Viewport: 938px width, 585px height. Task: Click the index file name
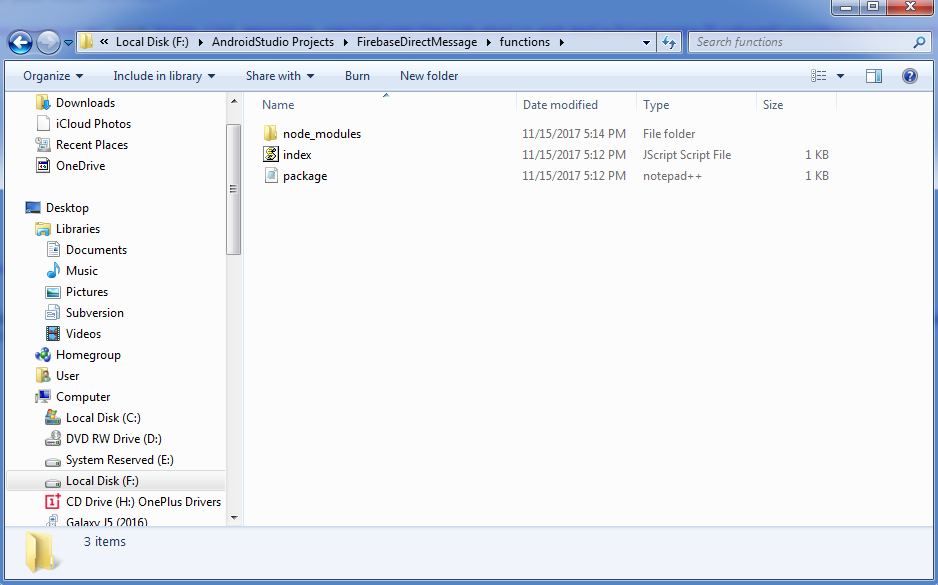tap(297, 155)
